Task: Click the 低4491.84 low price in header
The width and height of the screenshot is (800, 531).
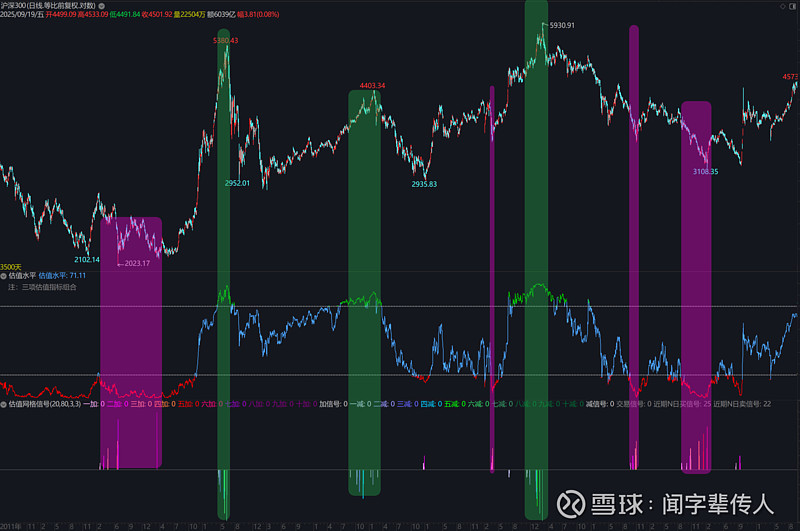Action: (125, 14)
